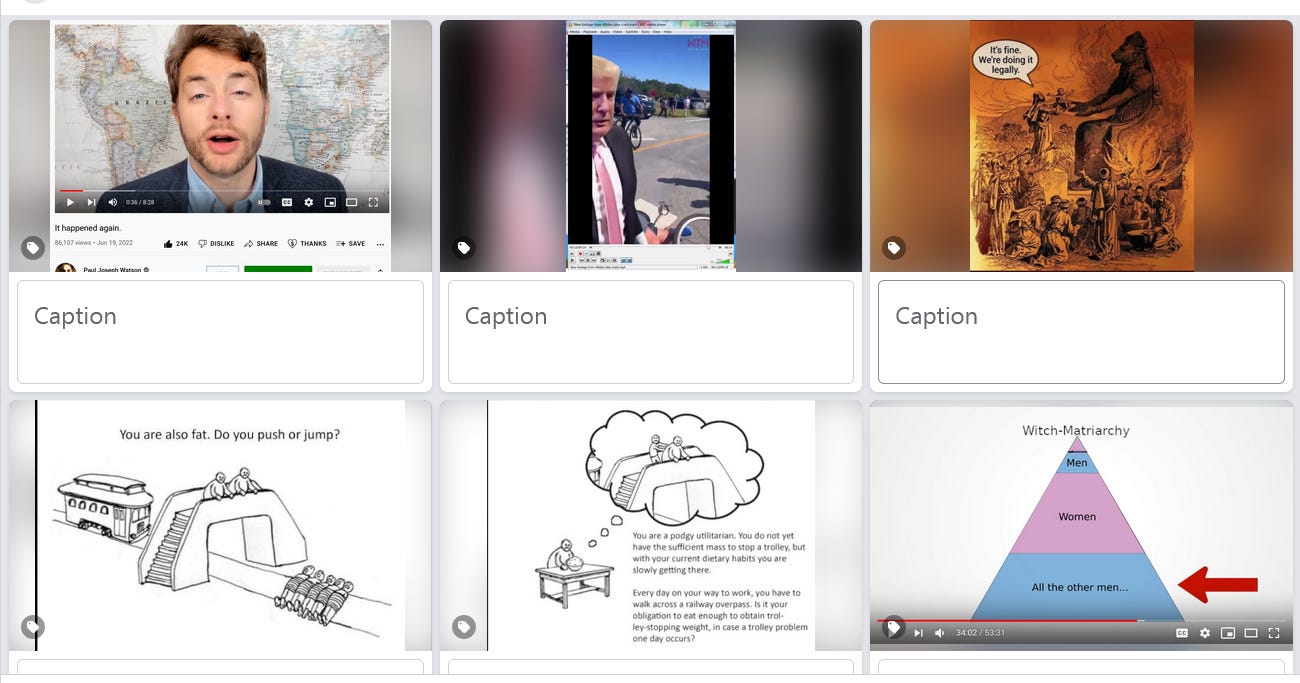
Task: Click the Caption field under the Paul Joseph Watson image
Action: [220, 332]
